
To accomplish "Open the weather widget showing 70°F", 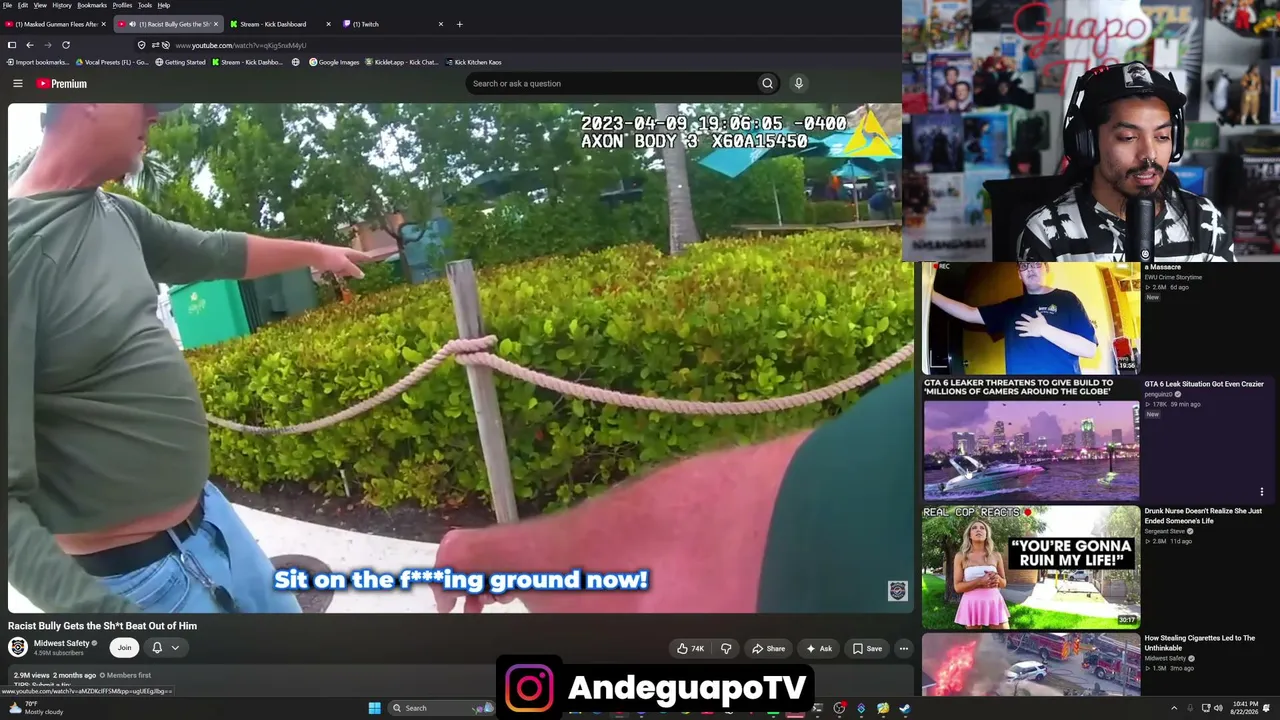I will point(36,708).
